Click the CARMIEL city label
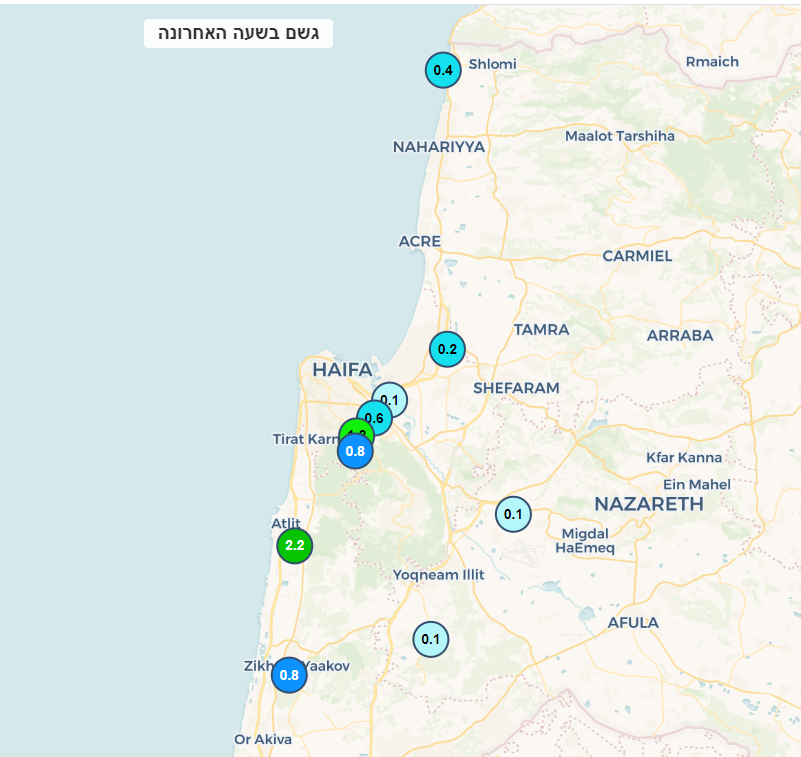This screenshot has width=801, height=757. pos(637,256)
